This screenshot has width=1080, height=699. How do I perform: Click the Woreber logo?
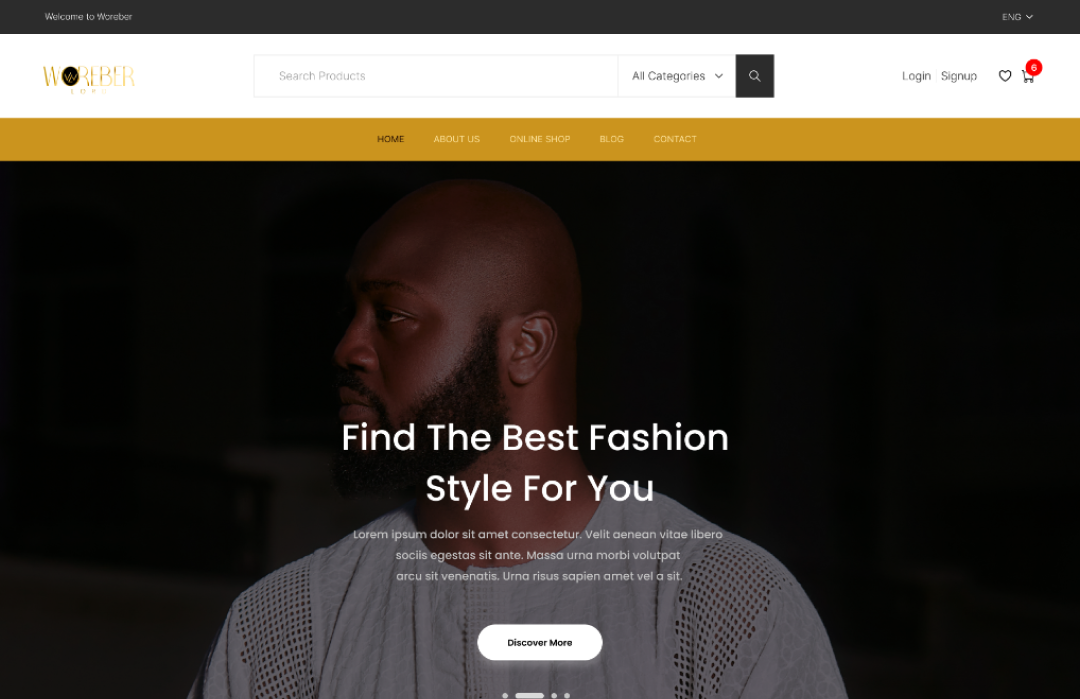[x=89, y=78]
